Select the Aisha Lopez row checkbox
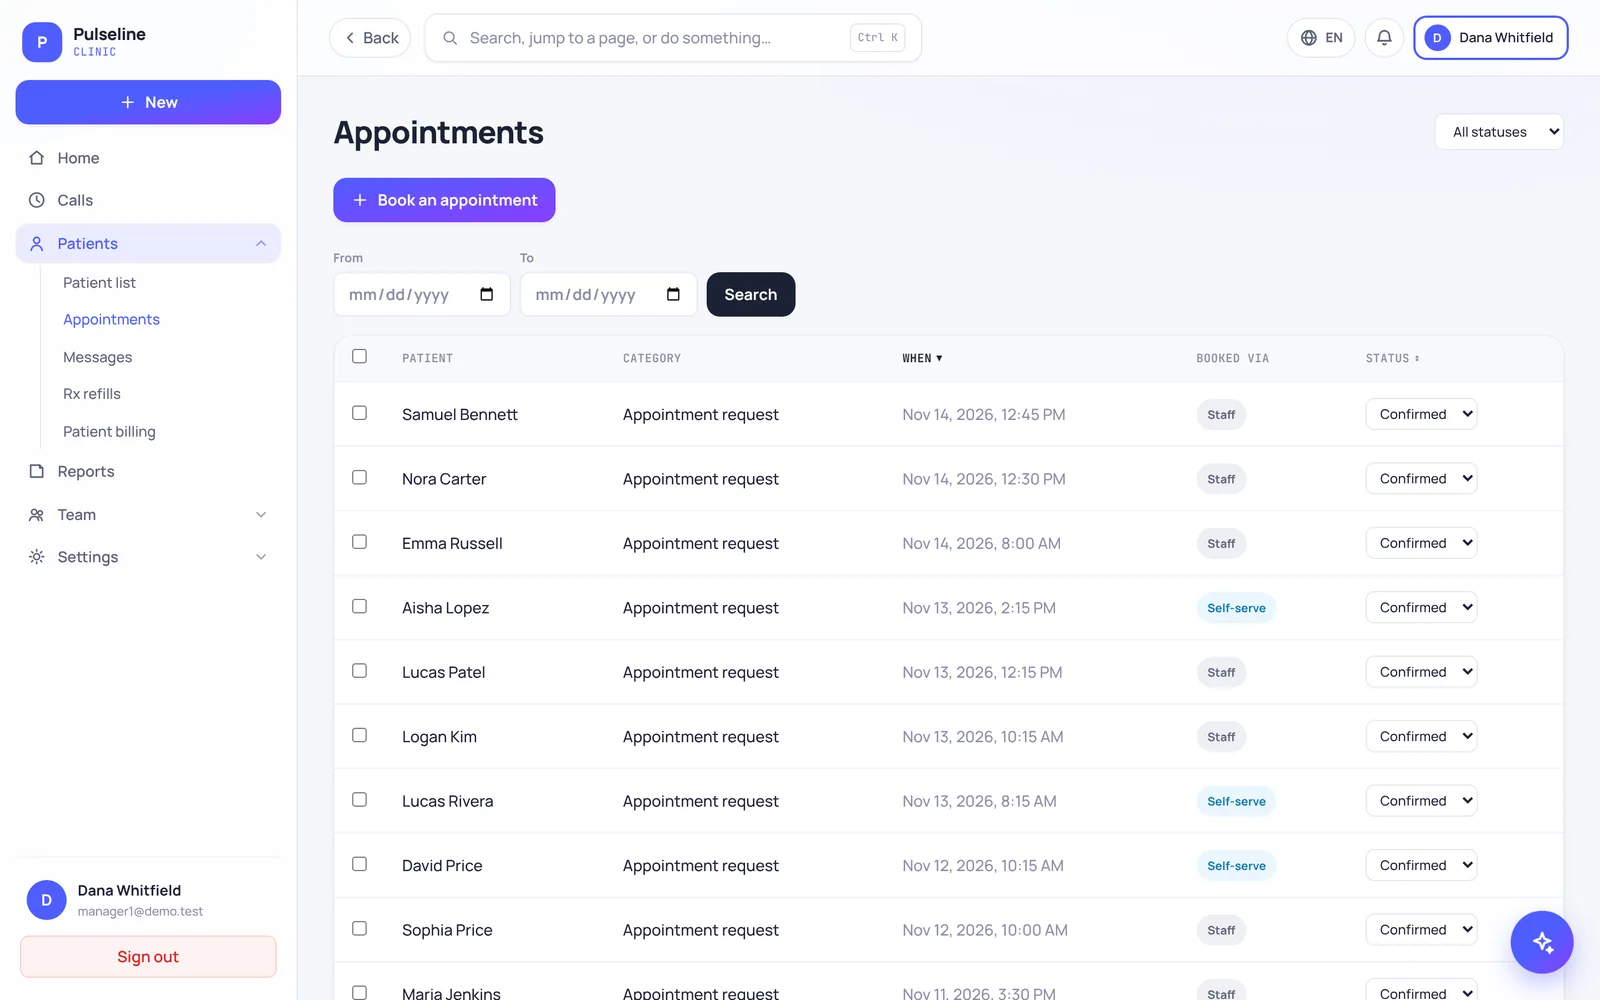The width and height of the screenshot is (1600, 1000). (359, 606)
